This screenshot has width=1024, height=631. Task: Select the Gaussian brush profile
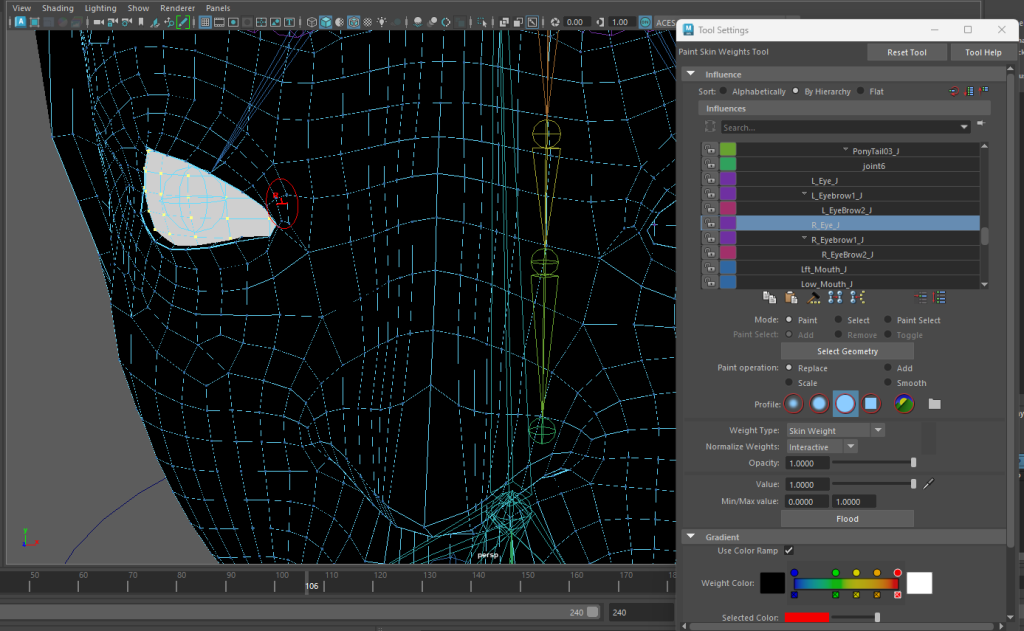pyautogui.click(x=794, y=404)
